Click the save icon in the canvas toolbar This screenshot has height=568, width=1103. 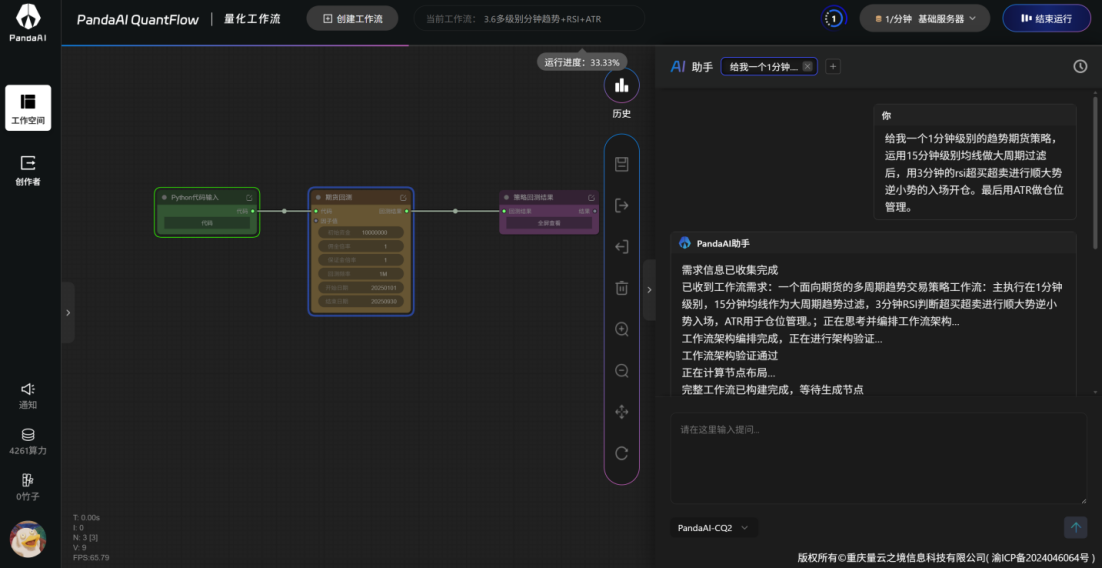tap(622, 164)
